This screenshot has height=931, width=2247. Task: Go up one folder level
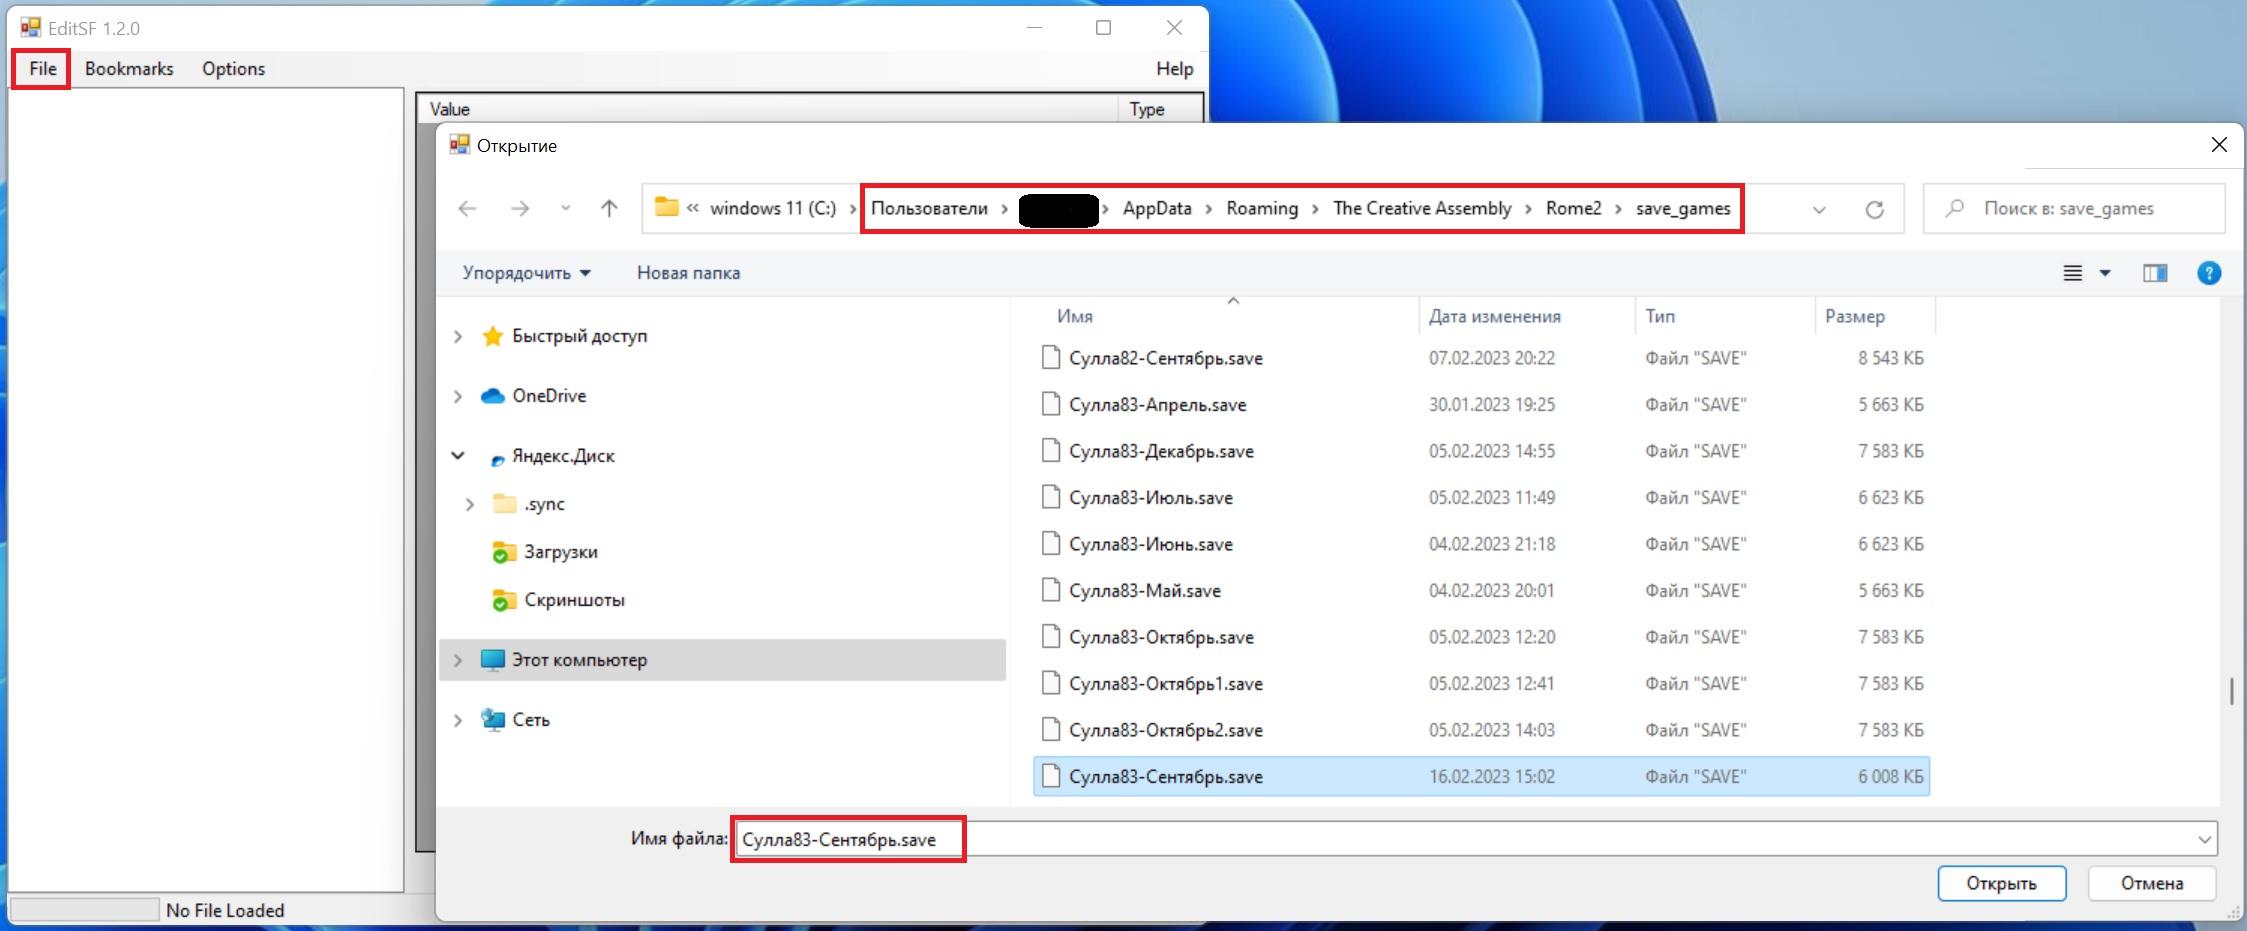[609, 209]
